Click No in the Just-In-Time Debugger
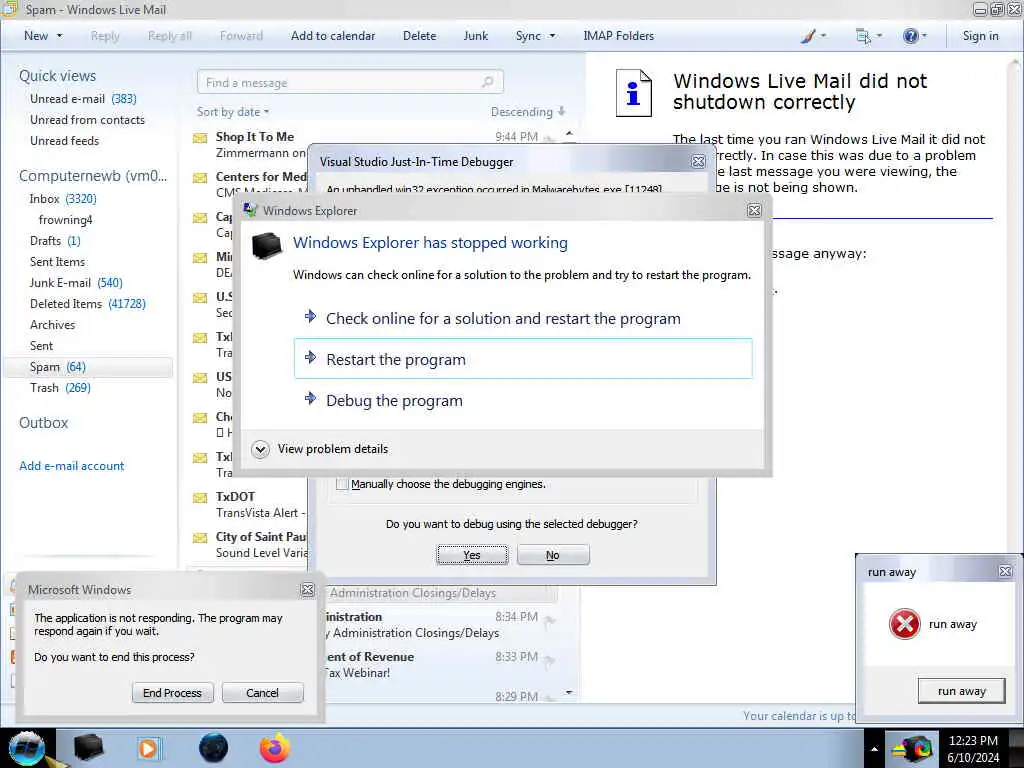The width and height of the screenshot is (1024, 768). coord(553,554)
